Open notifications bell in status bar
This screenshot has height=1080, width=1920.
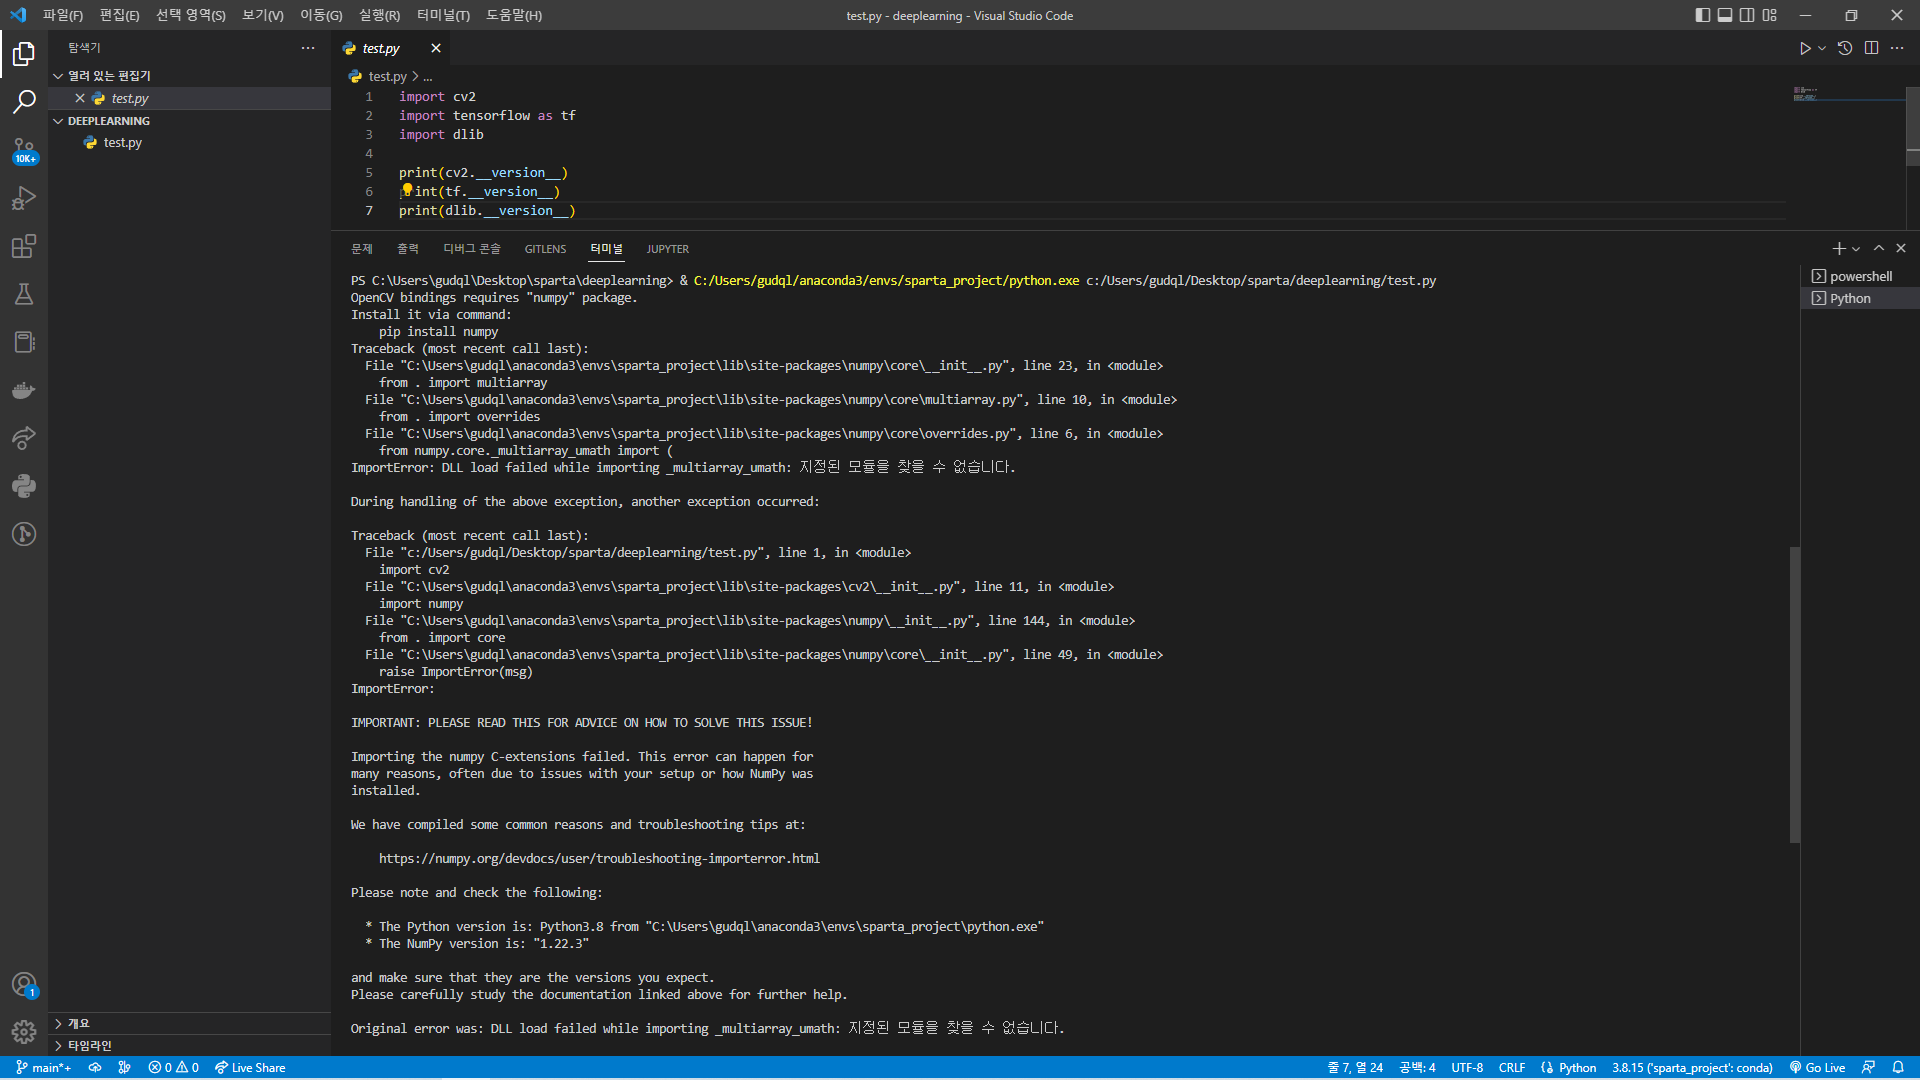[1898, 1067]
